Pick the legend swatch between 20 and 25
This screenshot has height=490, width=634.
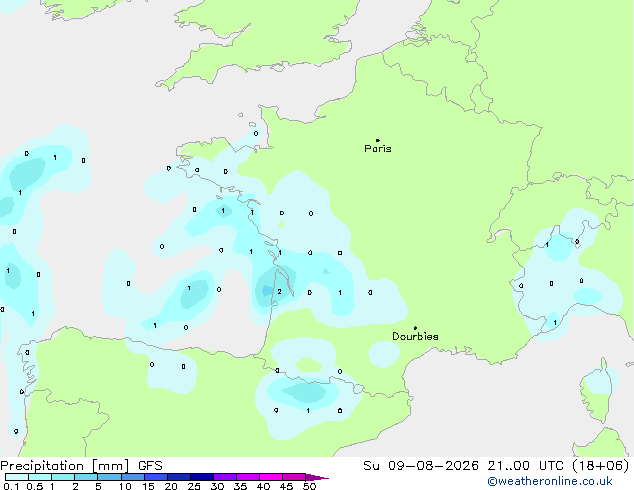tap(179, 477)
